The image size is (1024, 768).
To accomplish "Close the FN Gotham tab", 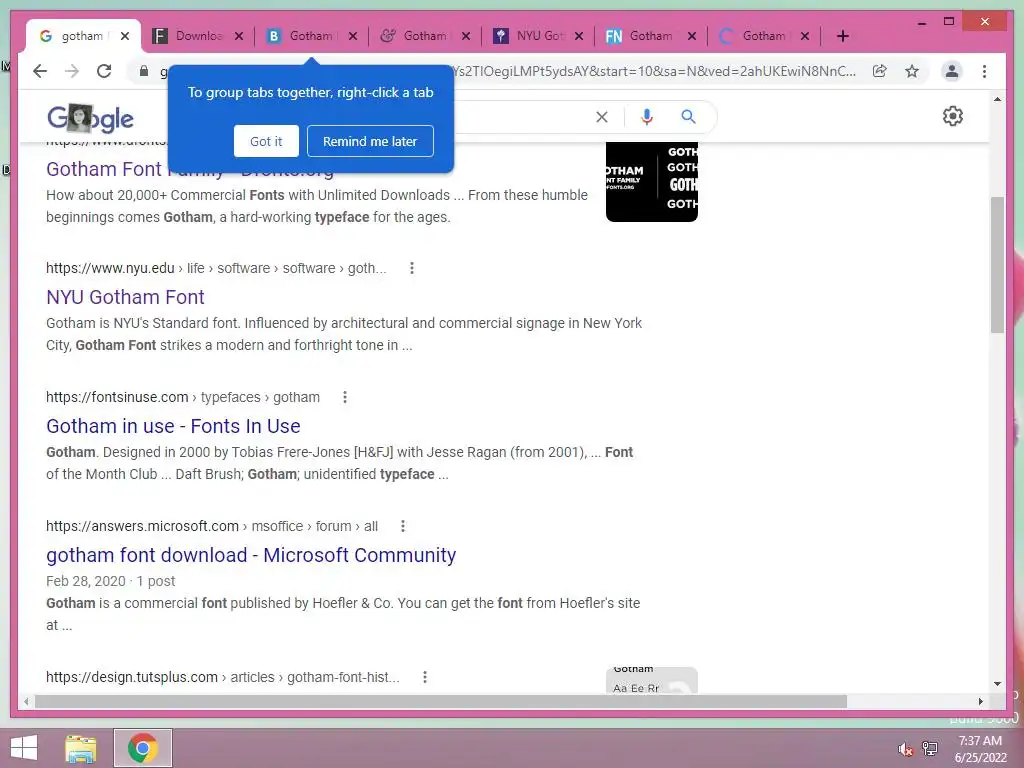I will (692, 36).
